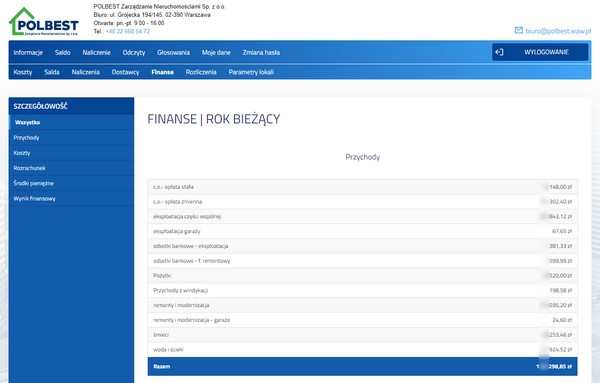600x383 pixels.
Task: Click 'odsetki bankowe - f. remontowy' row label
Action: (x=192, y=261)
